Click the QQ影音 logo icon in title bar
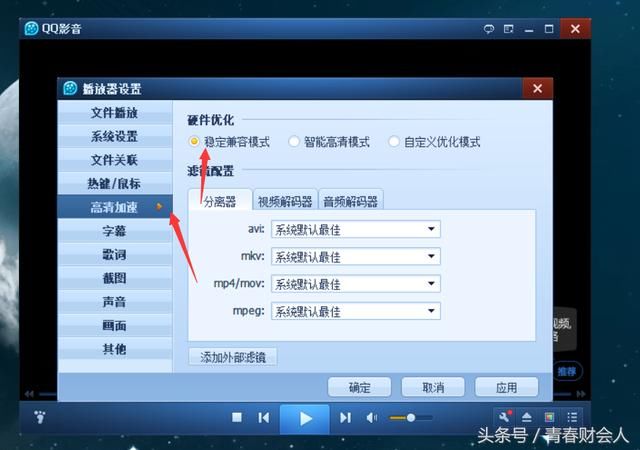 click(31, 29)
